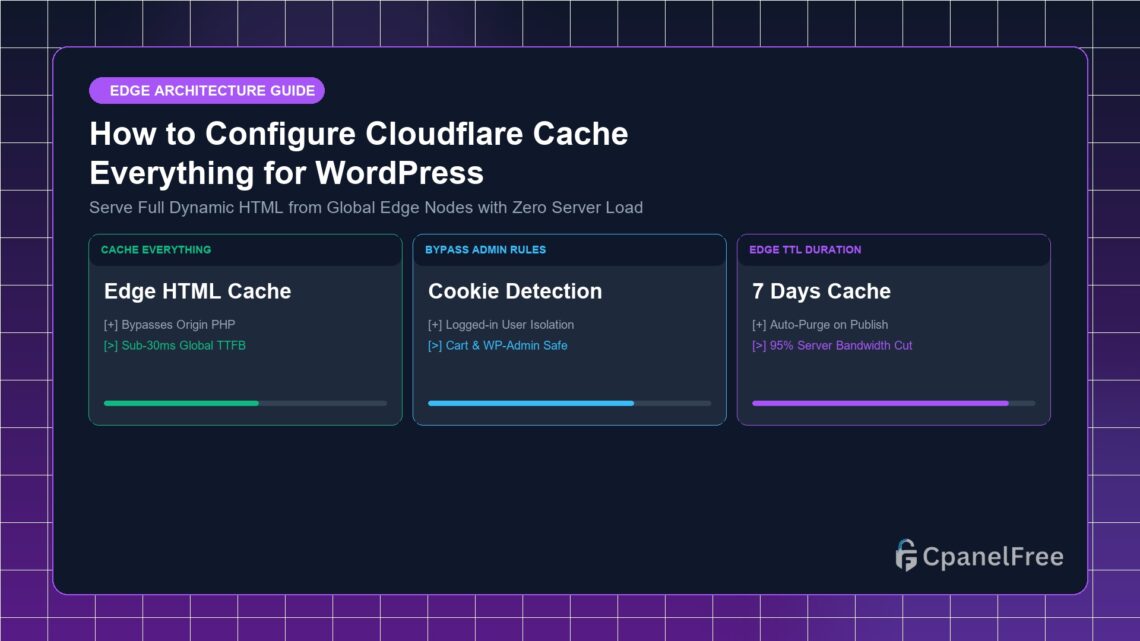Screen dimensions: 1140x641
Task: Click '[+] Bypasses Origin PHP' line
Action: [169, 325]
